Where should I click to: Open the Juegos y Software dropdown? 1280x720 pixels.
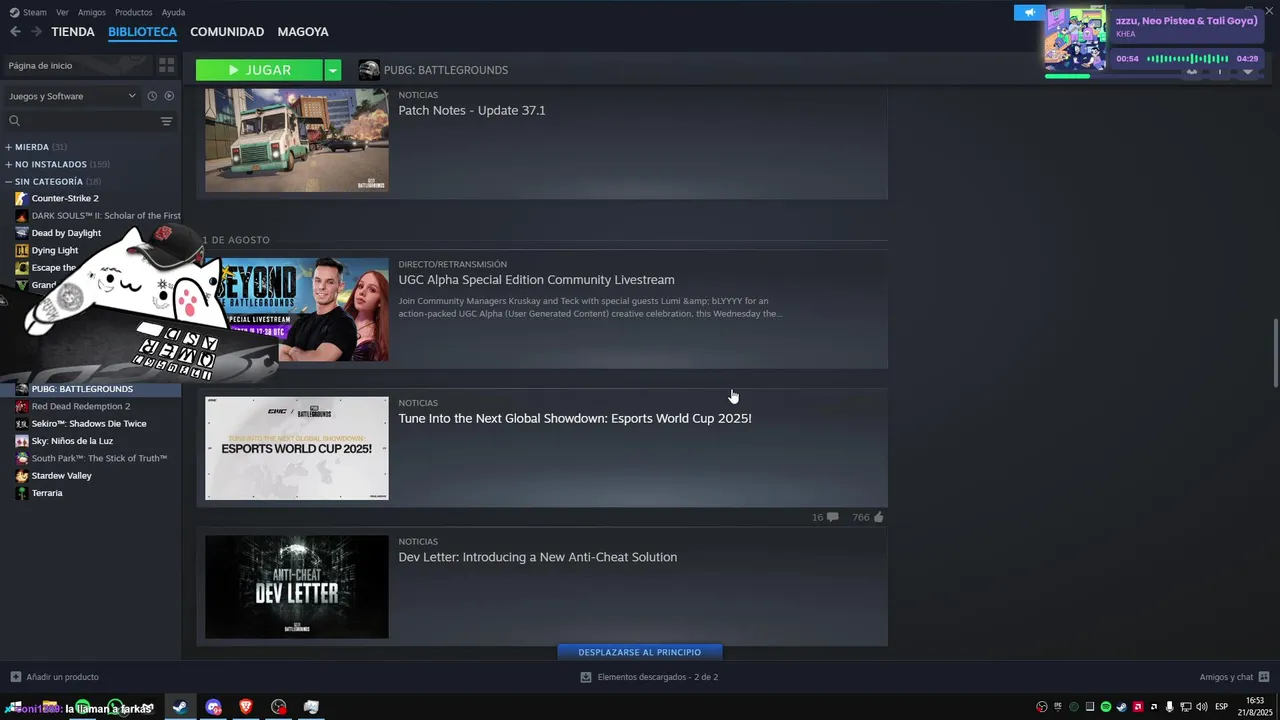pyautogui.click(x=72, y=96)
